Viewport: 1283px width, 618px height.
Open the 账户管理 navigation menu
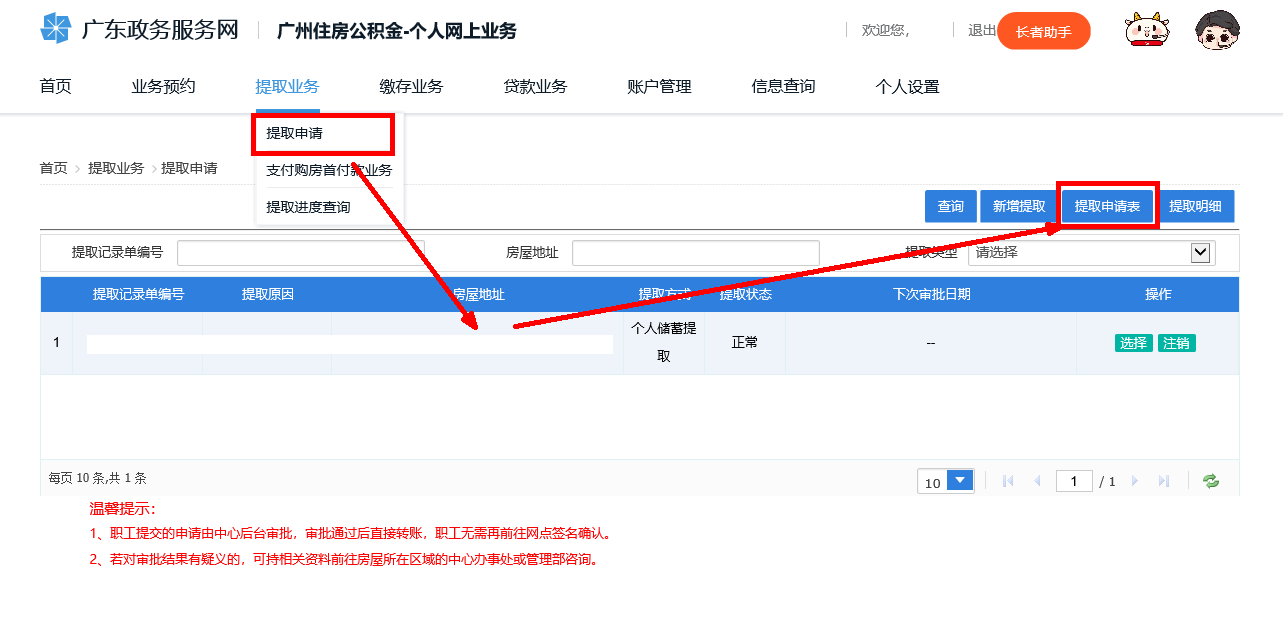(x=658, y=87)
